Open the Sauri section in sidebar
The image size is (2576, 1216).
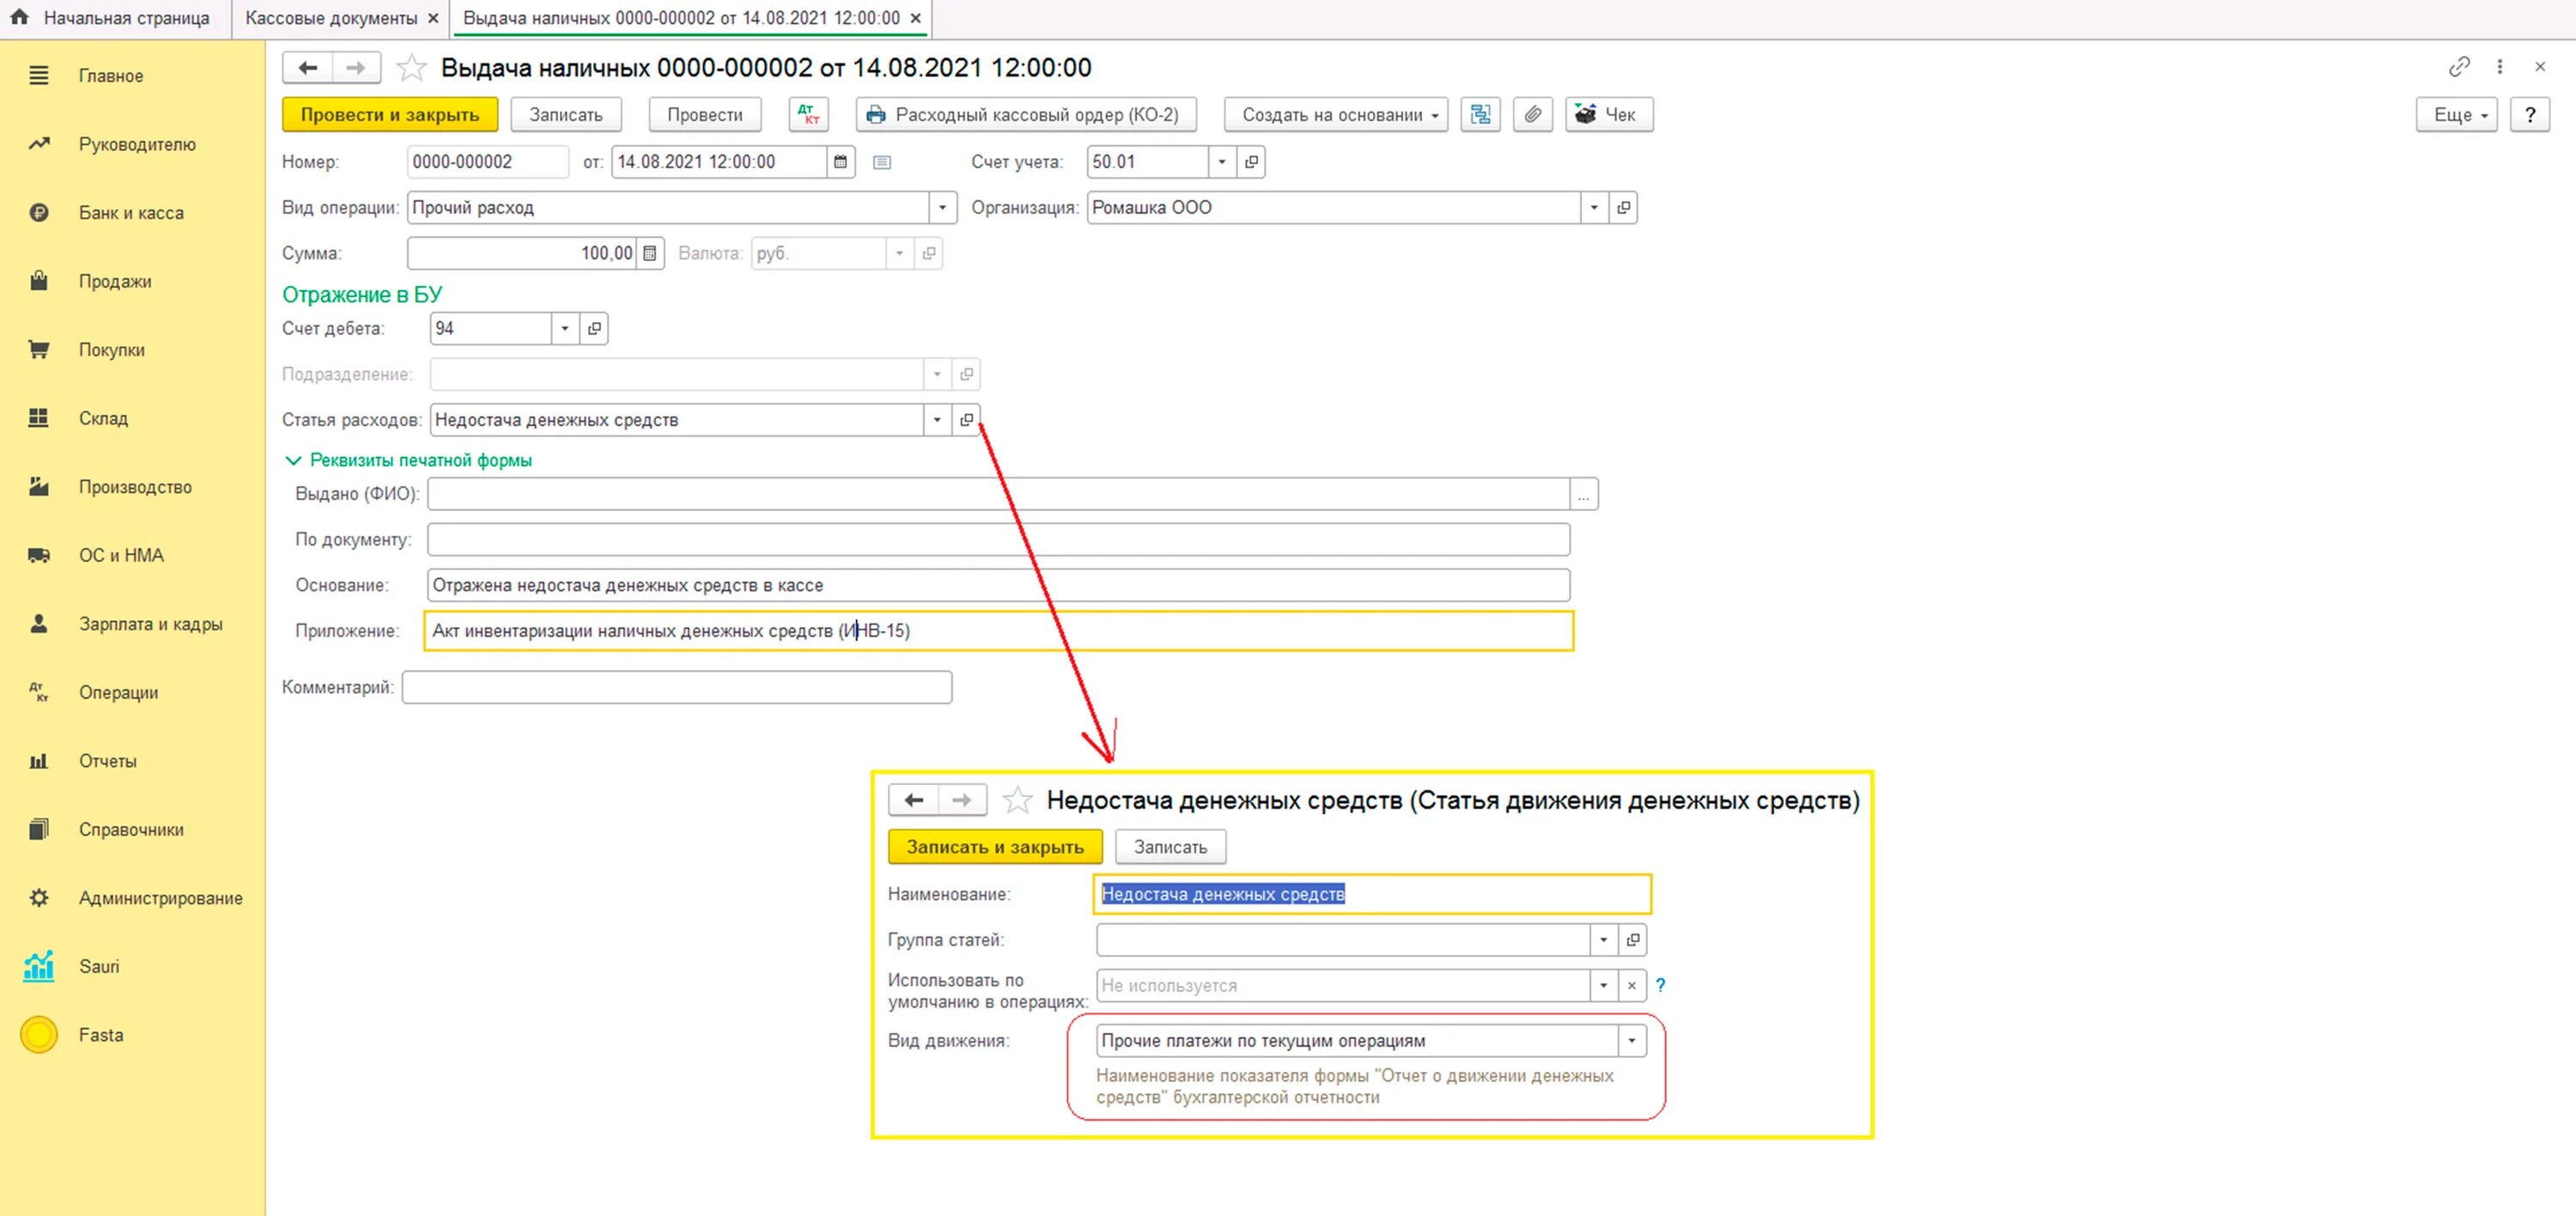coord(99,966)
